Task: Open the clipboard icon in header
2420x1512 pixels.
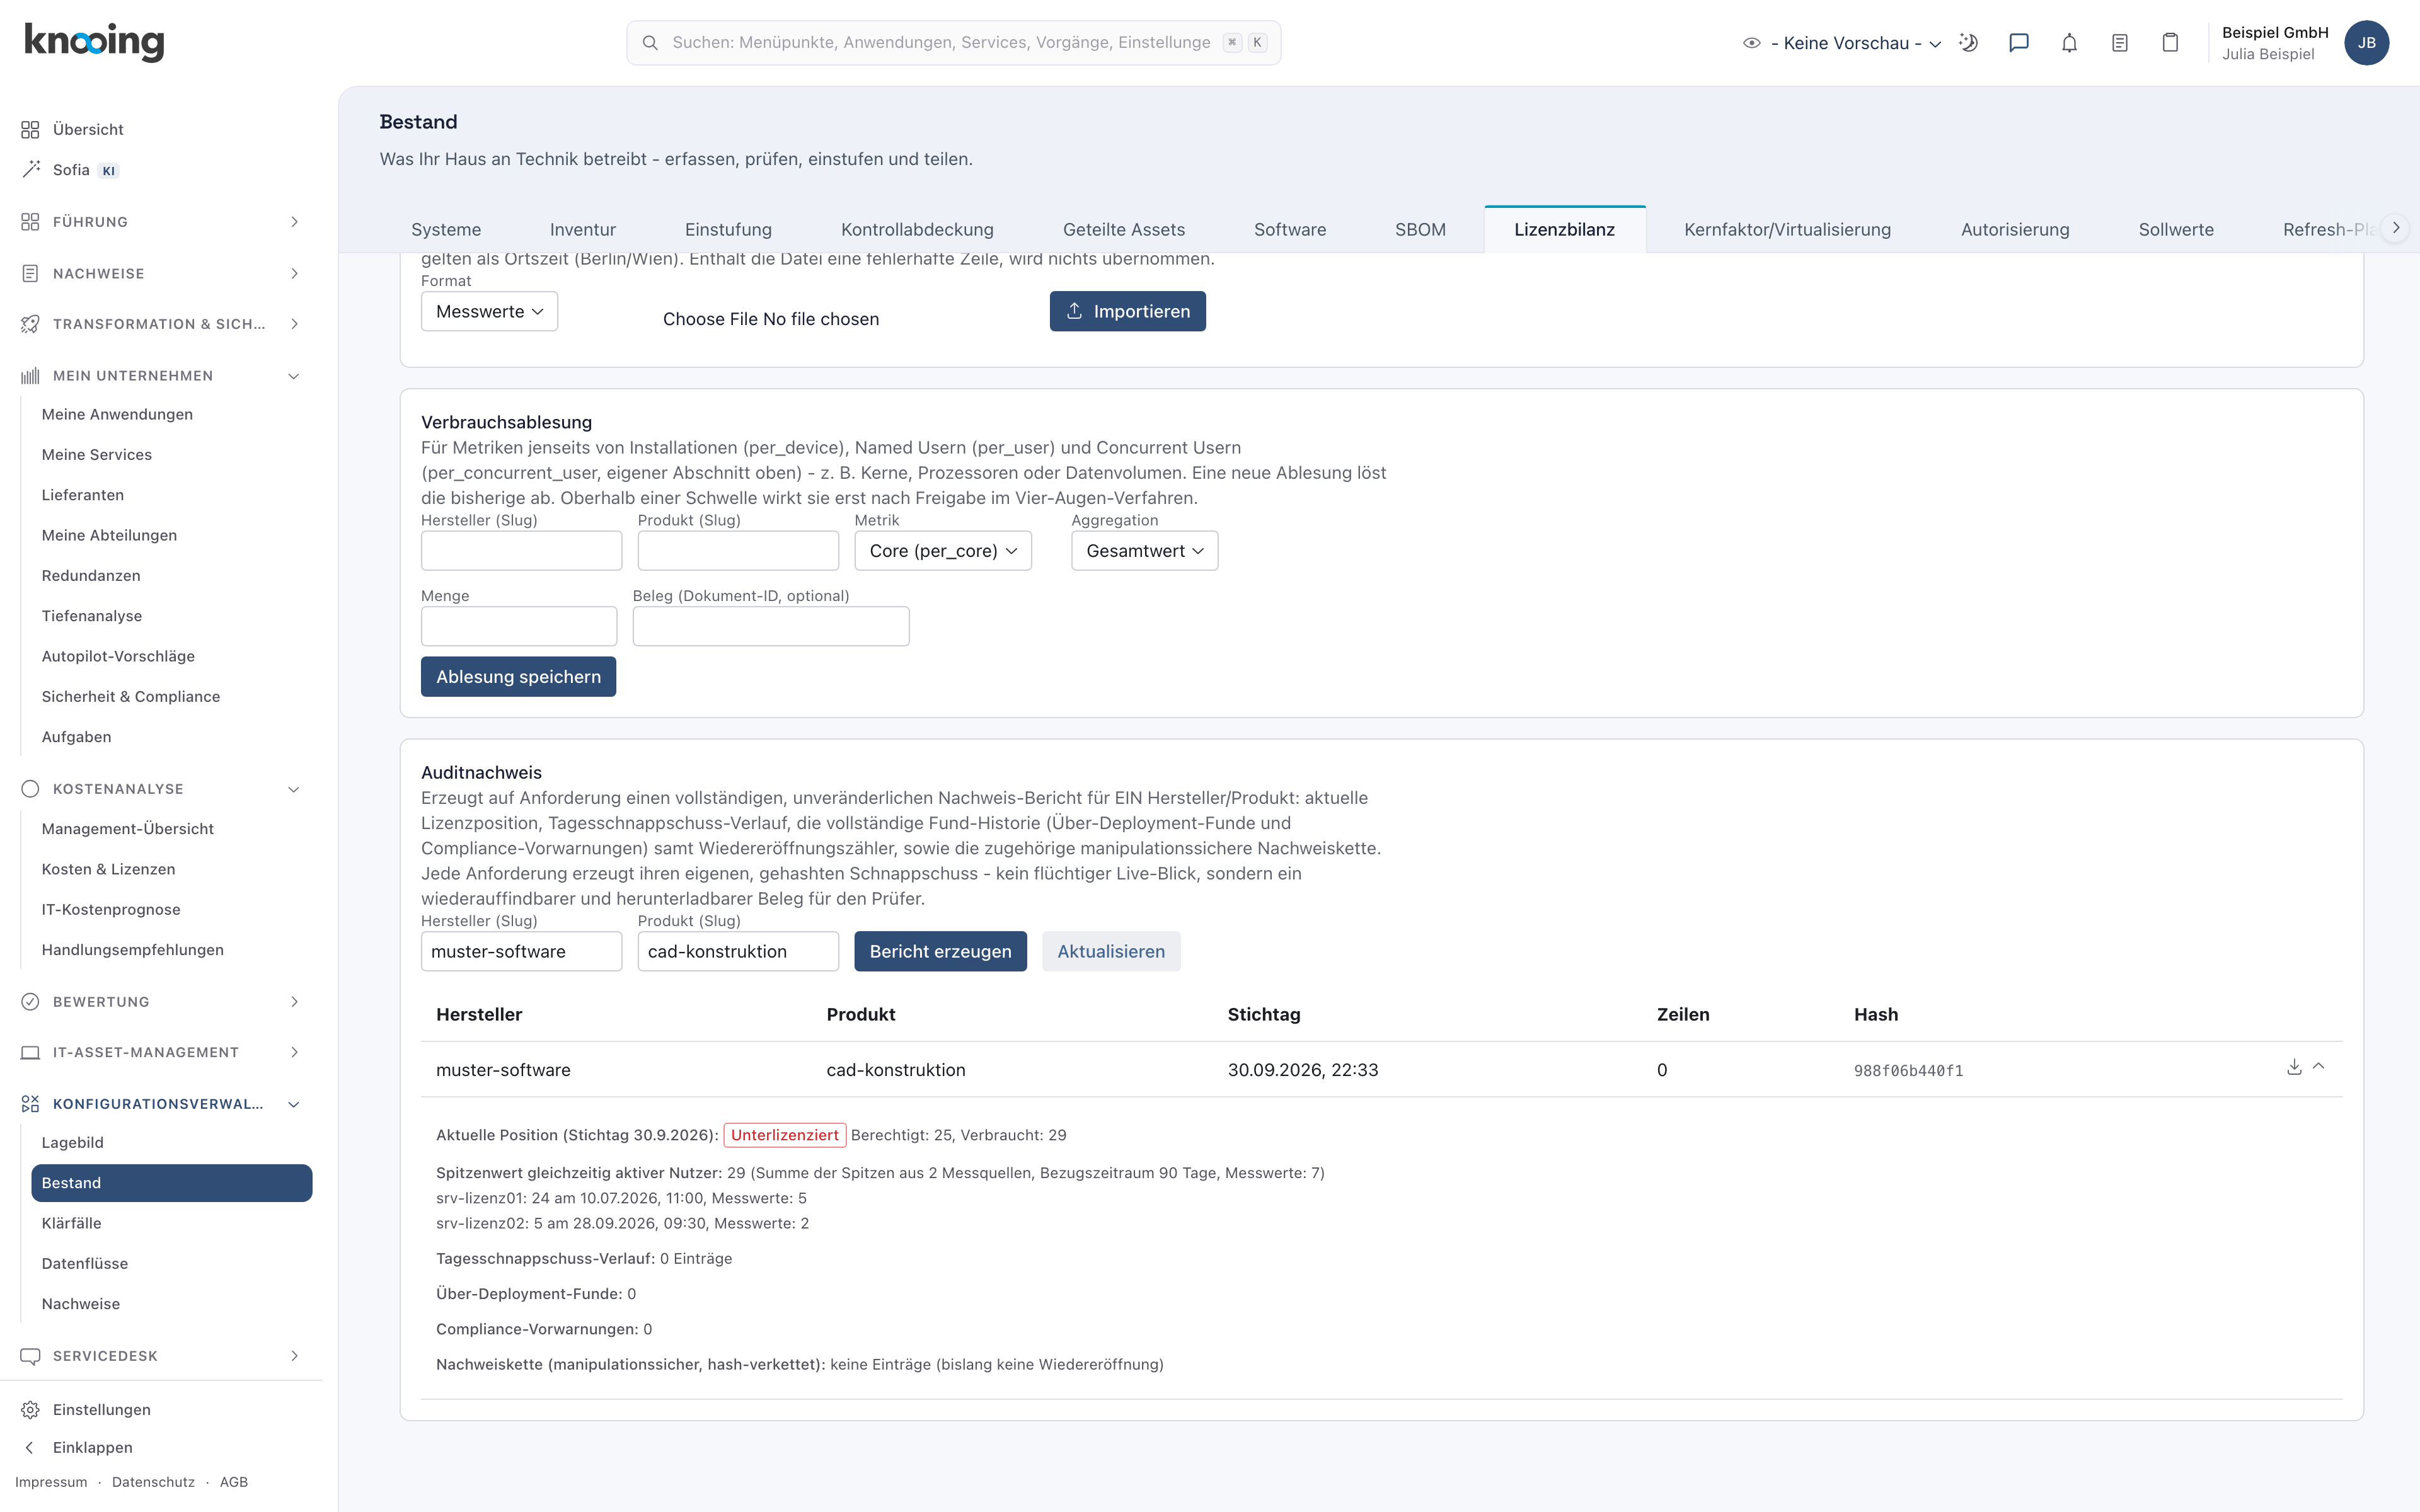Action: pyautogui.click(x=2170, y=43)
